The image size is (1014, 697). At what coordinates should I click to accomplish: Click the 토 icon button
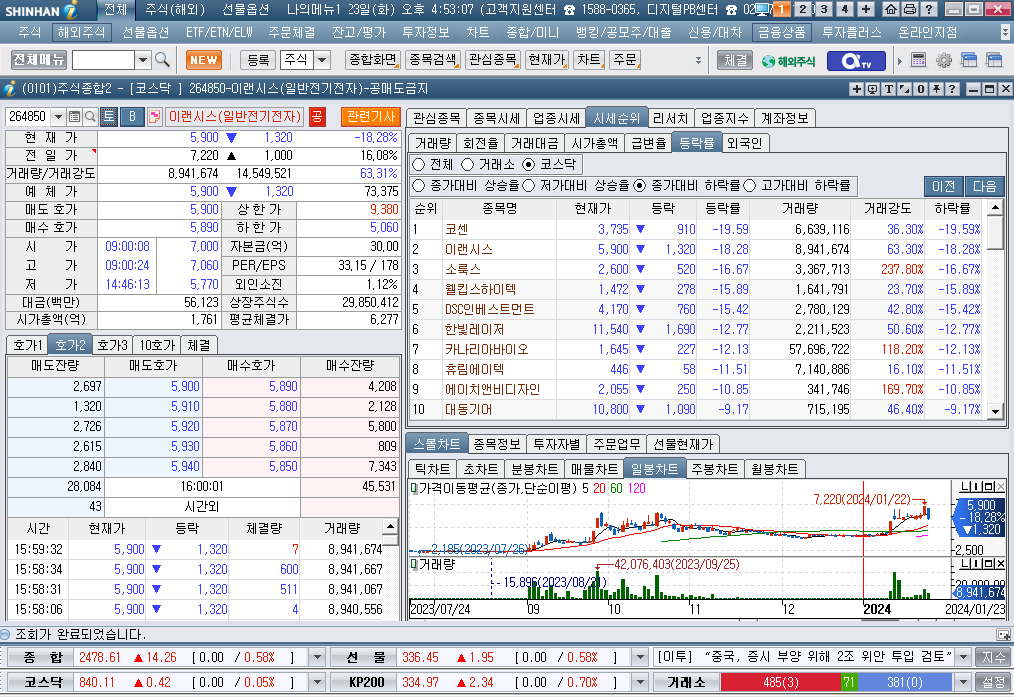109,116
